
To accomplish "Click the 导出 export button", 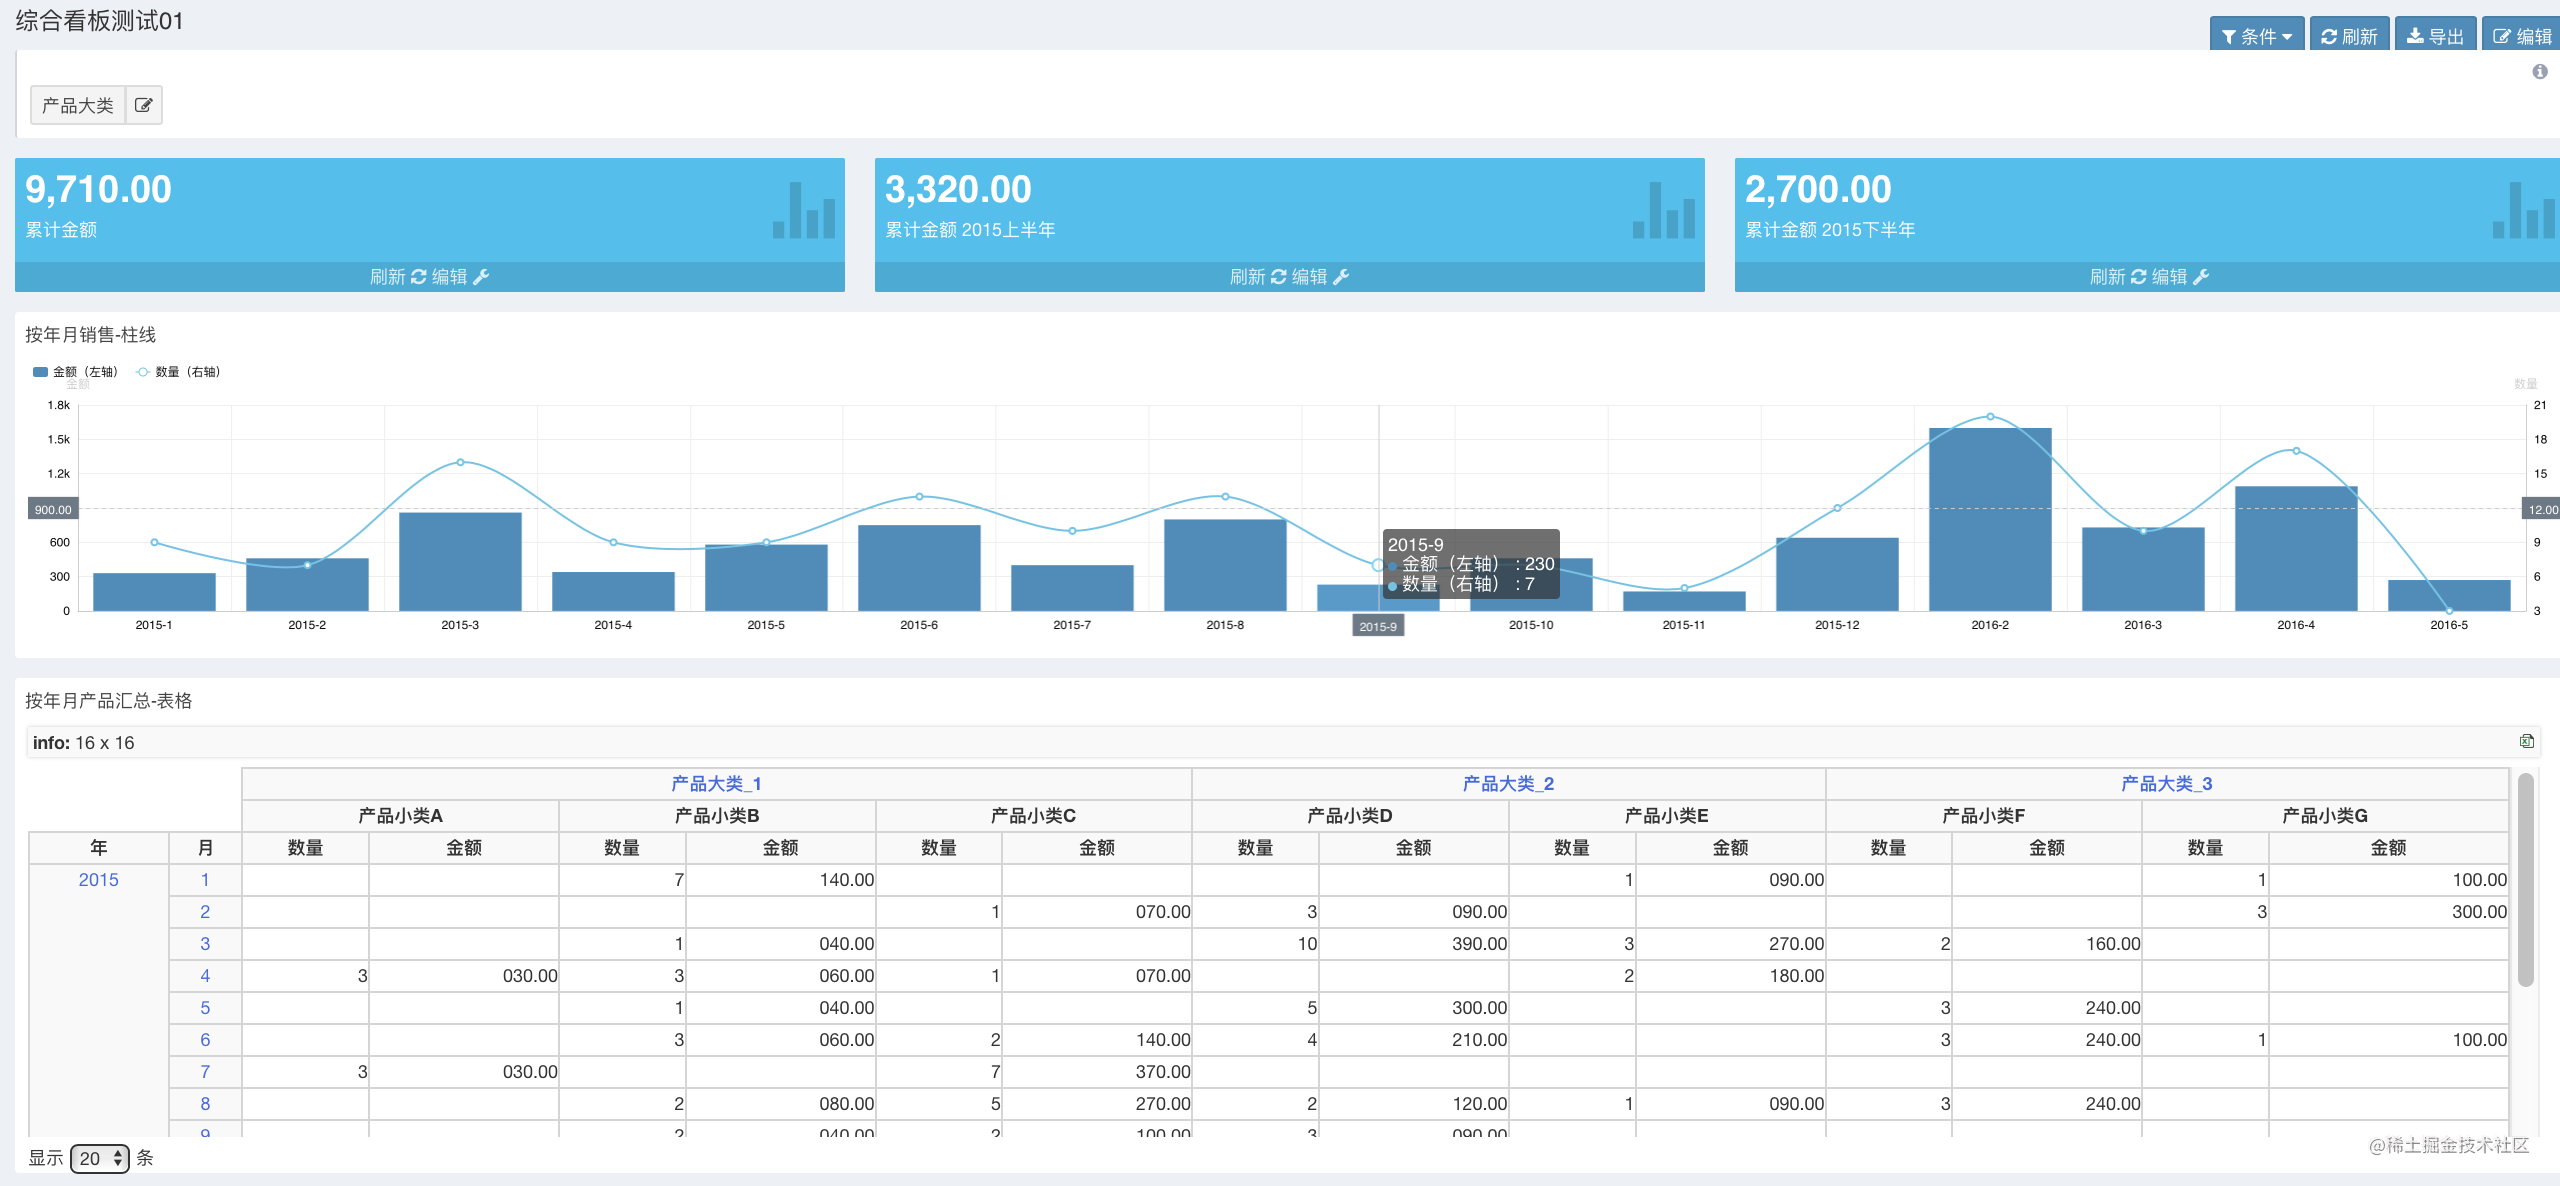I will pyautogui.click(x=2435, y=35).
